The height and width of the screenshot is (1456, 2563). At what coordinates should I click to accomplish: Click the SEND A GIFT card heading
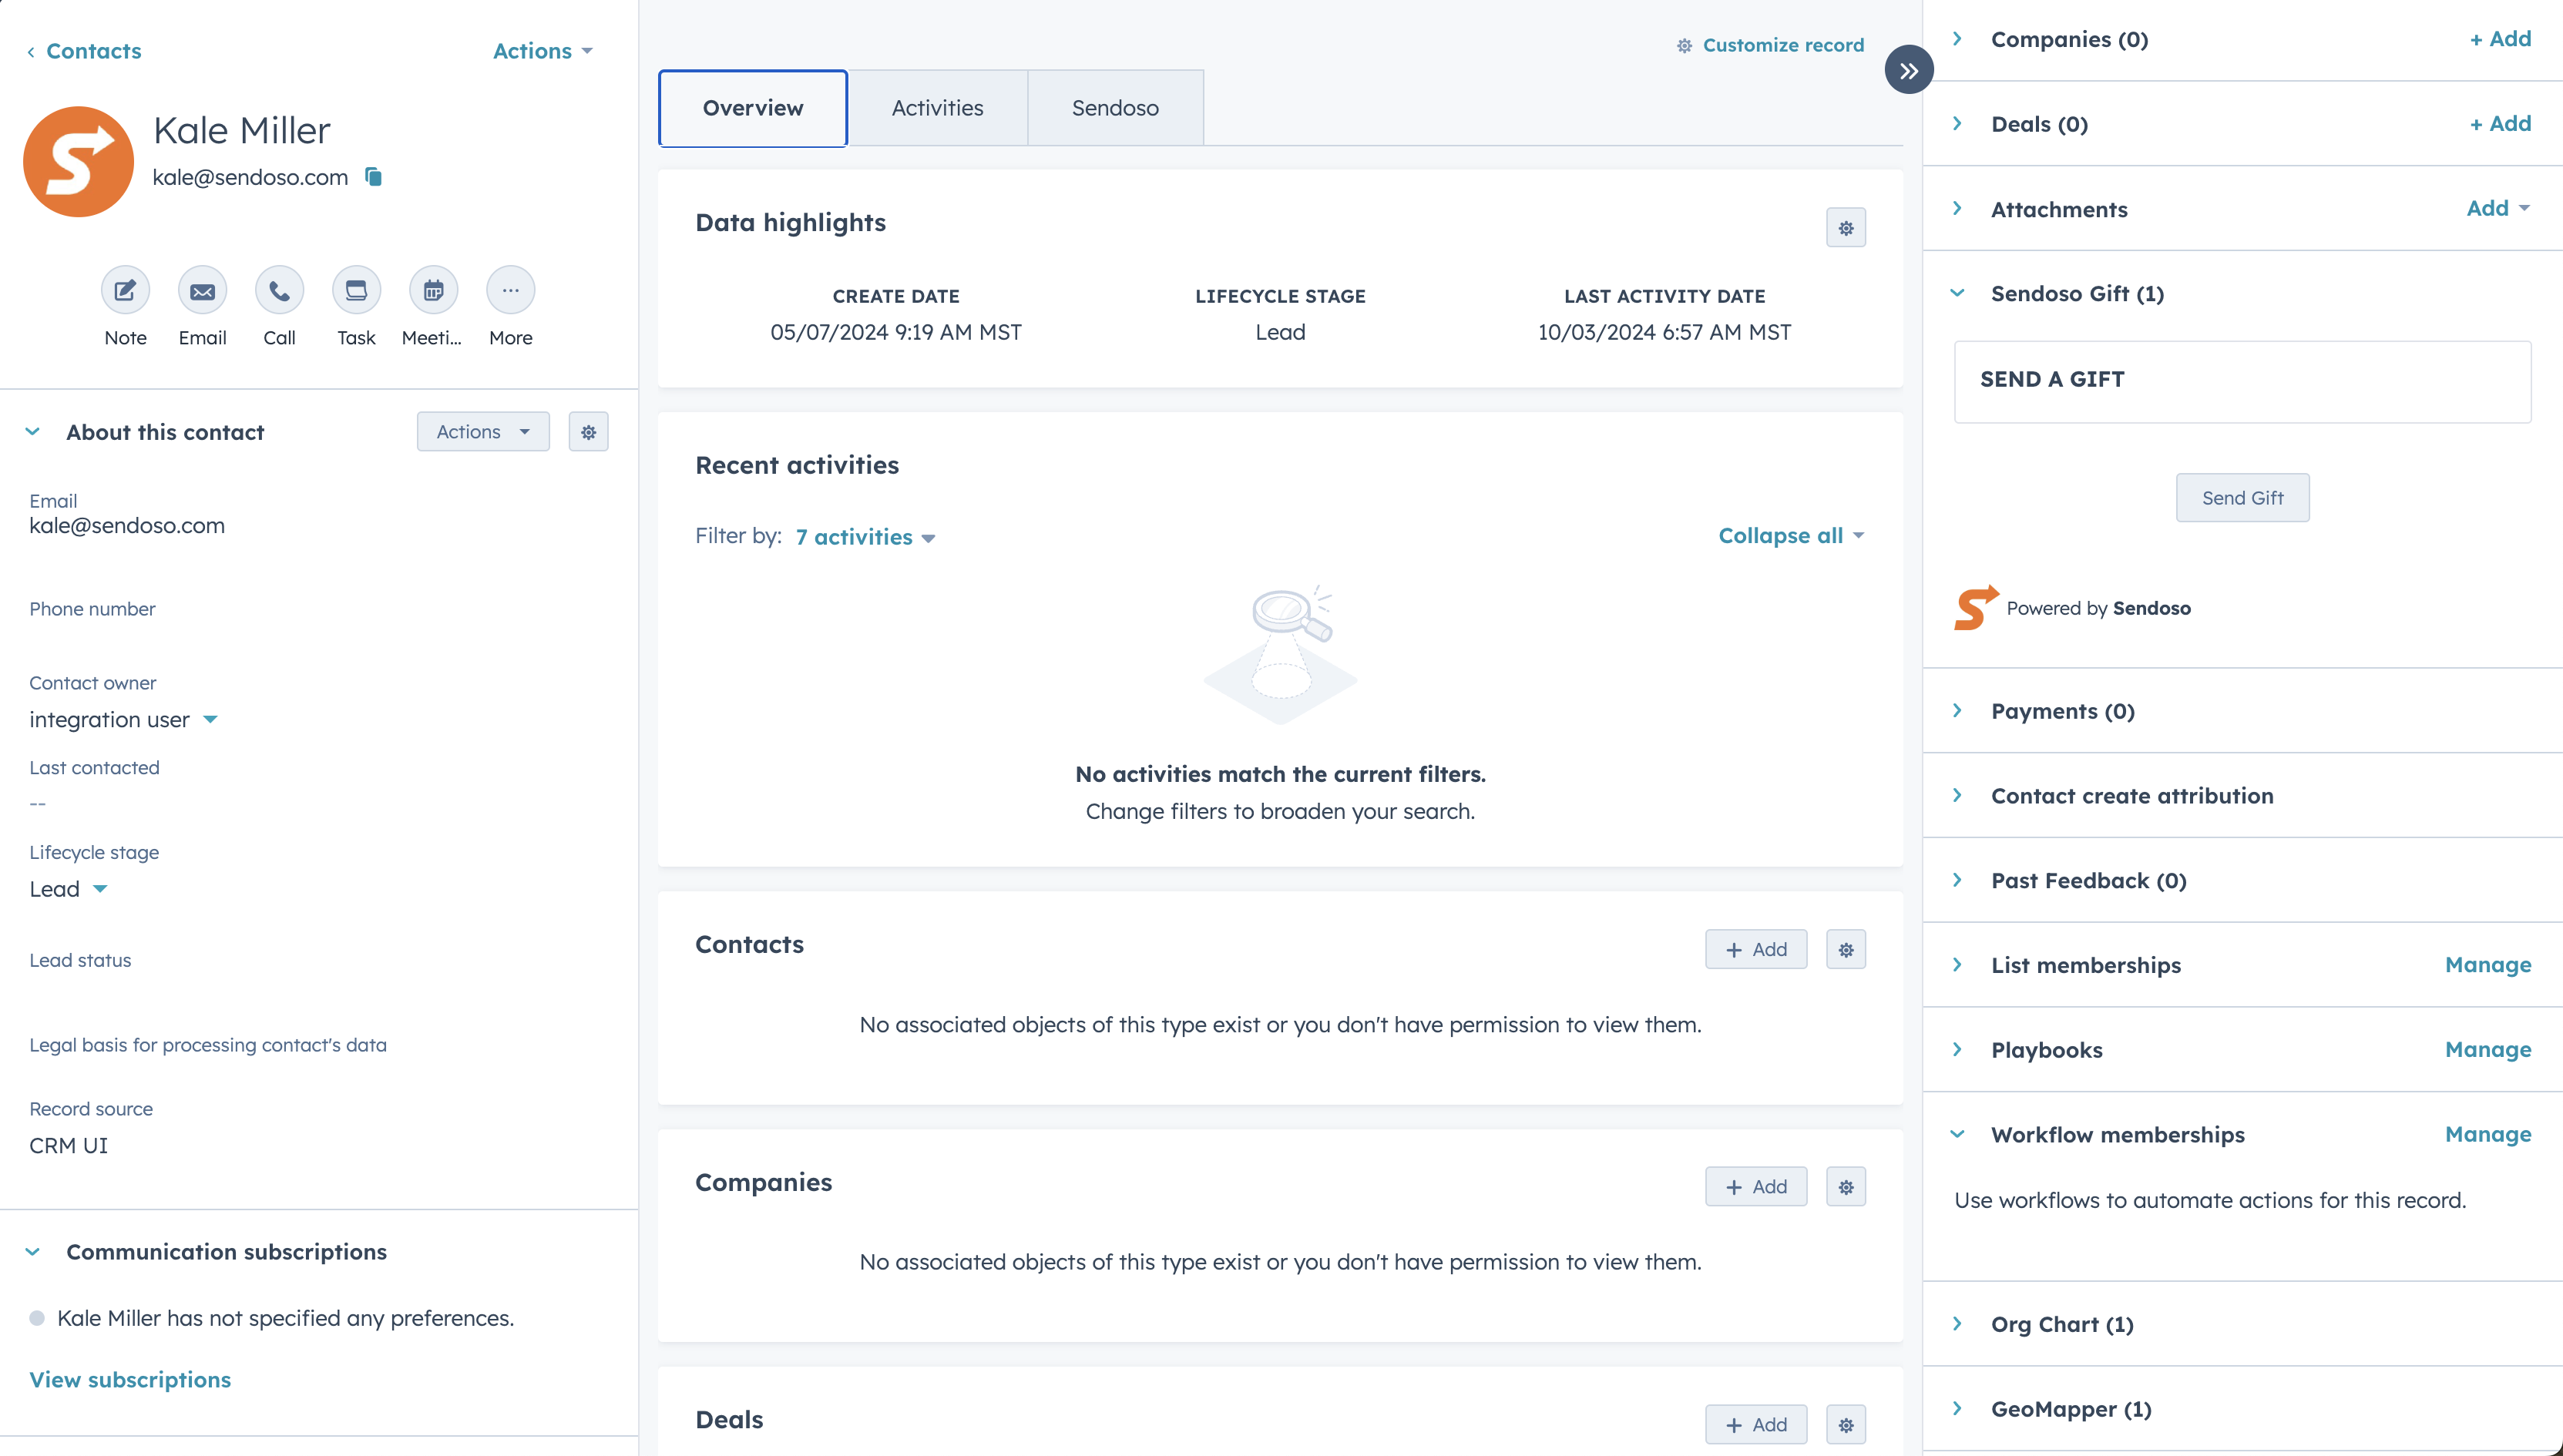pos(2052,380)
